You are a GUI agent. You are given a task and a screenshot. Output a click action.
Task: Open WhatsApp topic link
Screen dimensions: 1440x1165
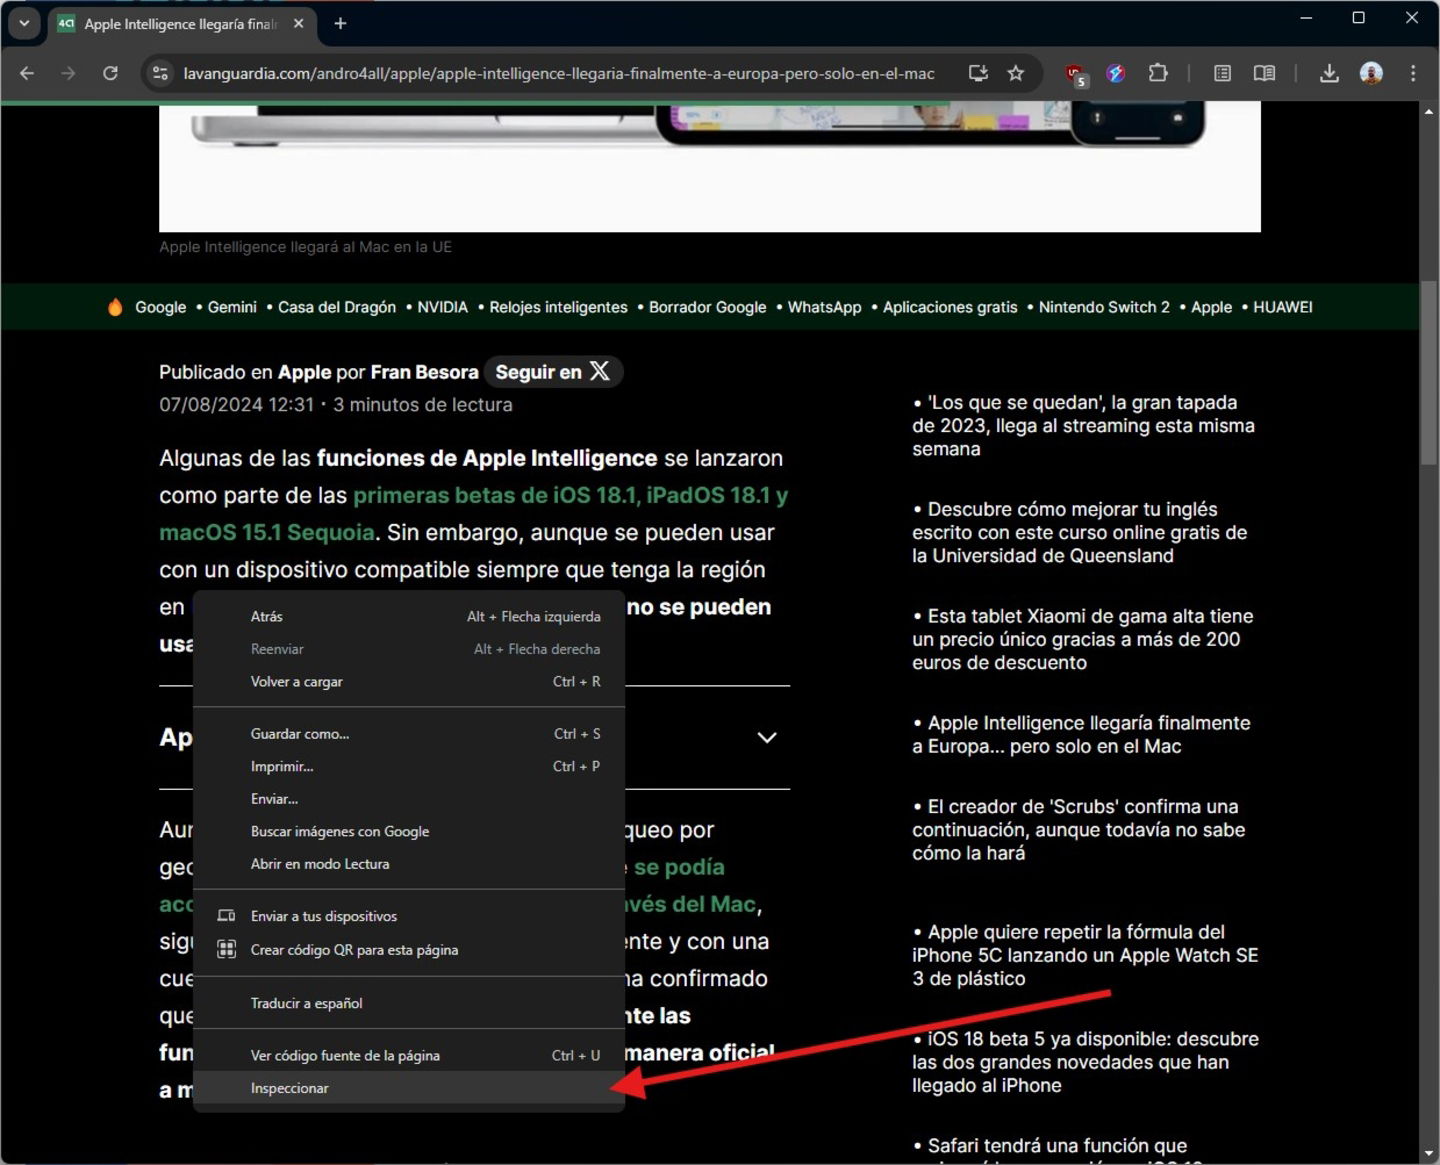pyautogui.click(x=824, y=307)
